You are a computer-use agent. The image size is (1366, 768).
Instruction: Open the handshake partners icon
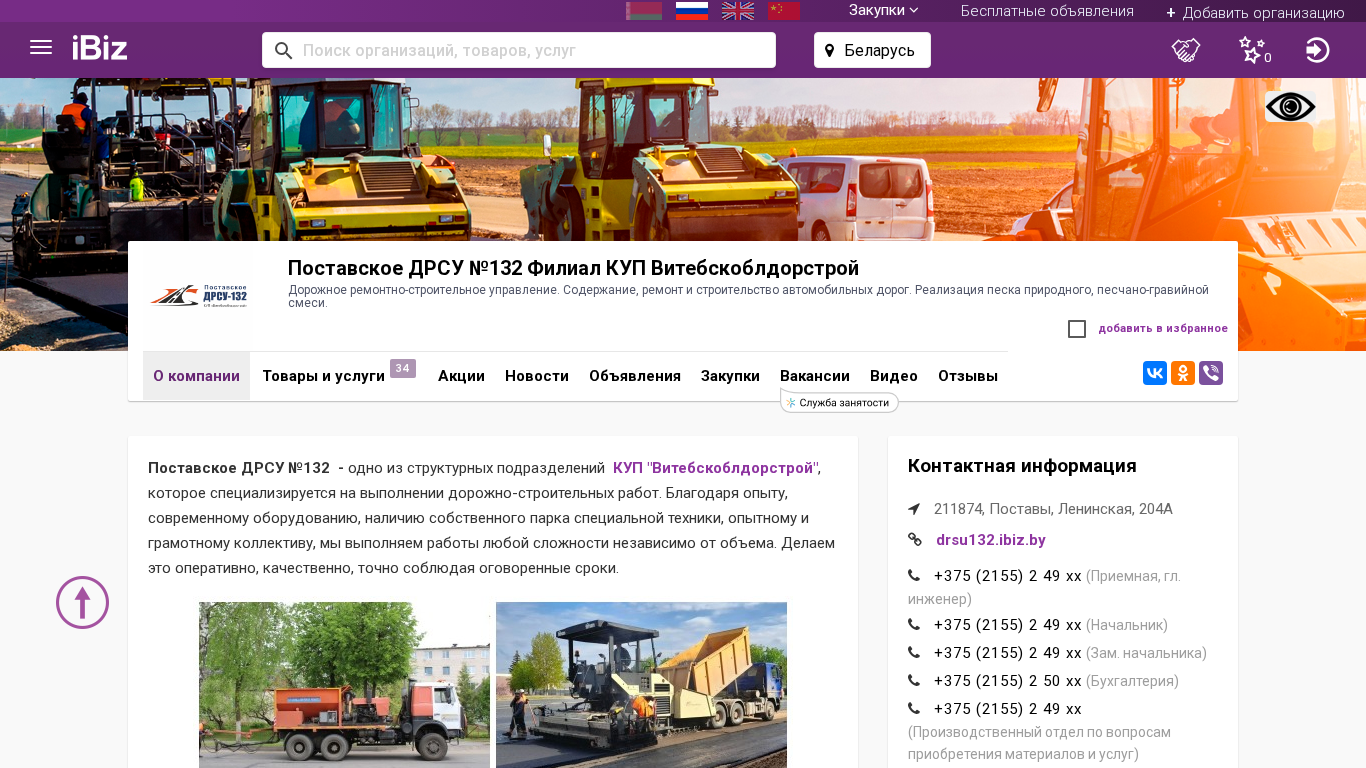coord(1186,50)
